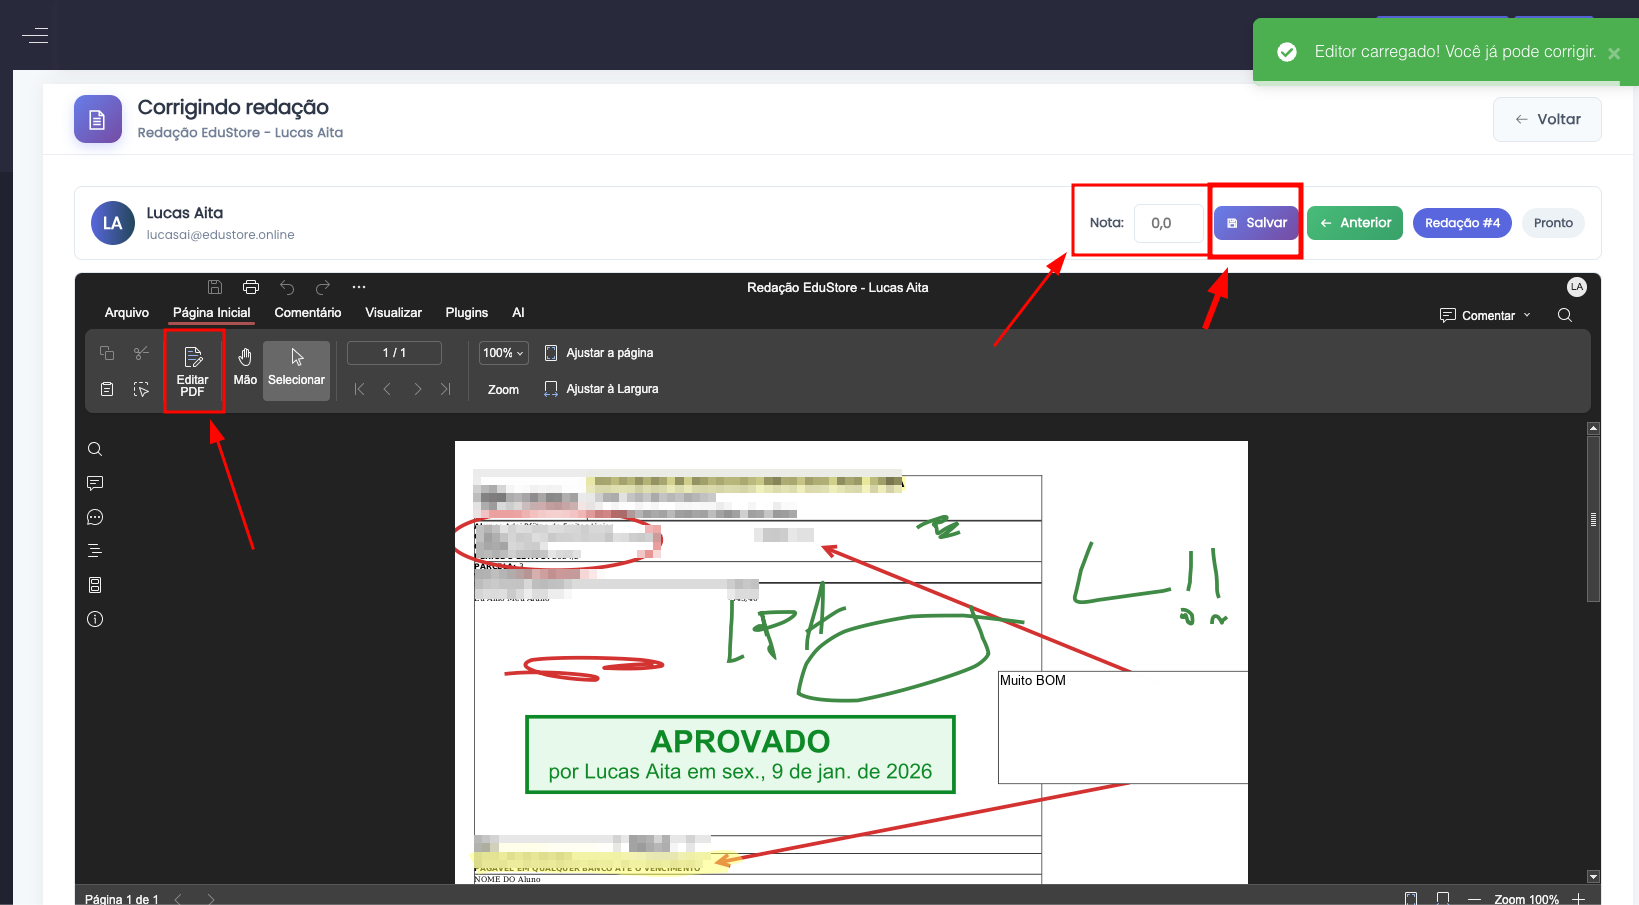The image size is (1639, 905).
Task: Switch to the Comentário tab
Action: coord(308,313)
